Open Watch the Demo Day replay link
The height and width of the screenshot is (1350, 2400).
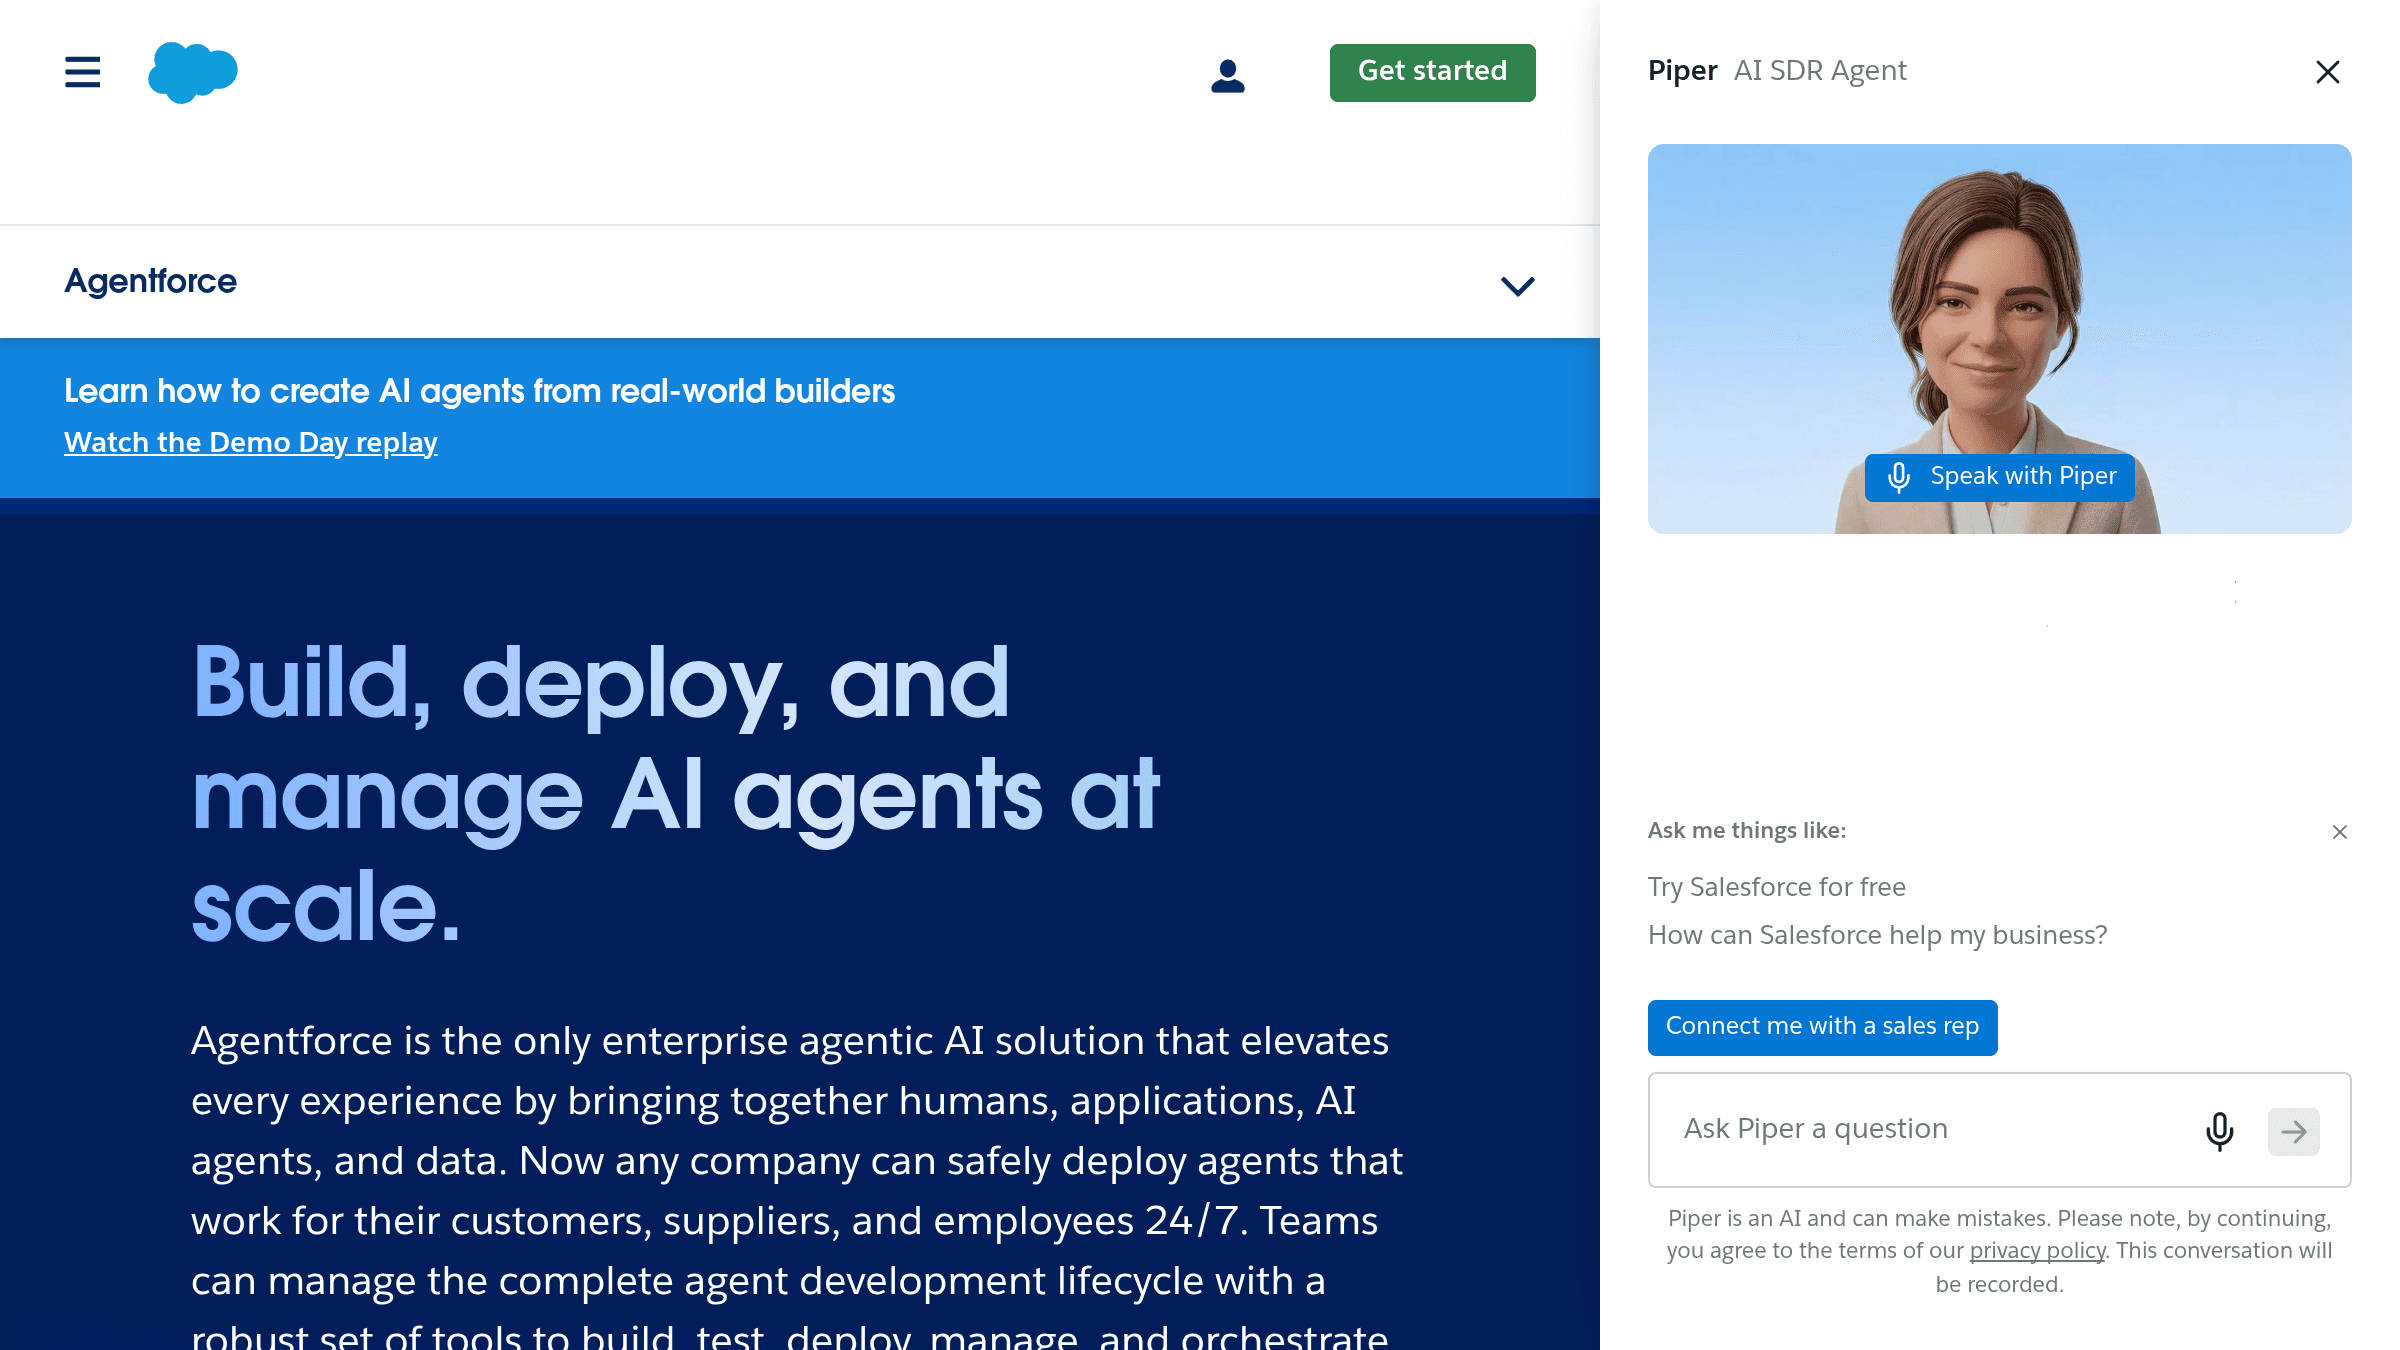coord(251,442)
